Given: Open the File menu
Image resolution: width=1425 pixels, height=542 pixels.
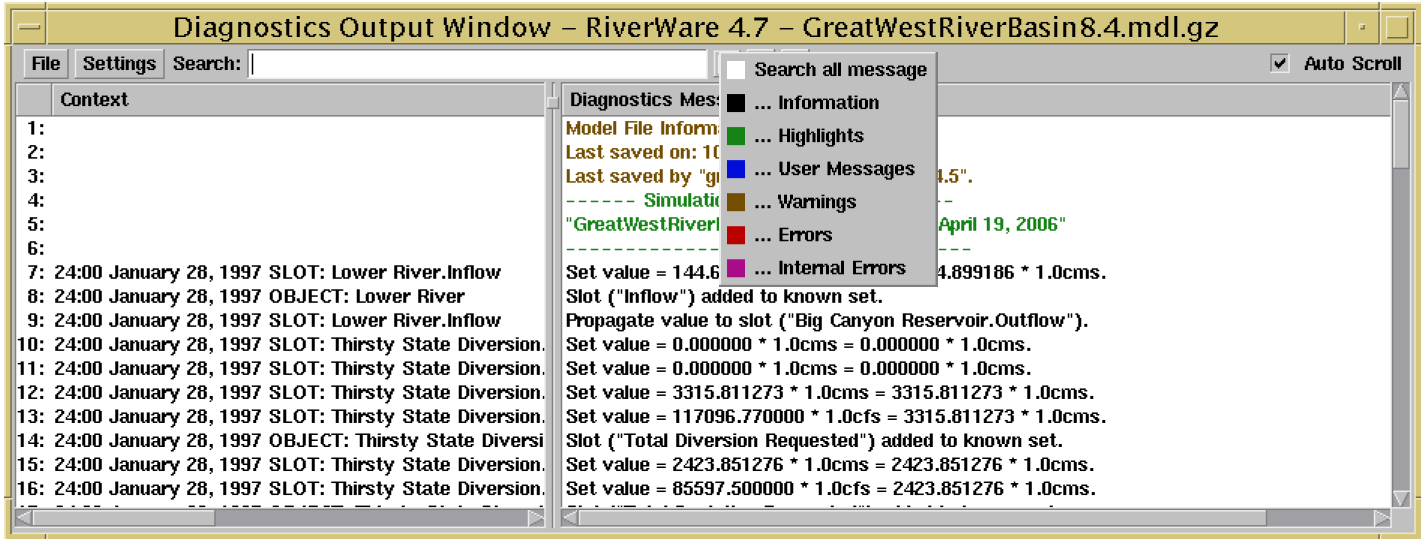Looking at the screenshot, I should click(x=46, y=64).
